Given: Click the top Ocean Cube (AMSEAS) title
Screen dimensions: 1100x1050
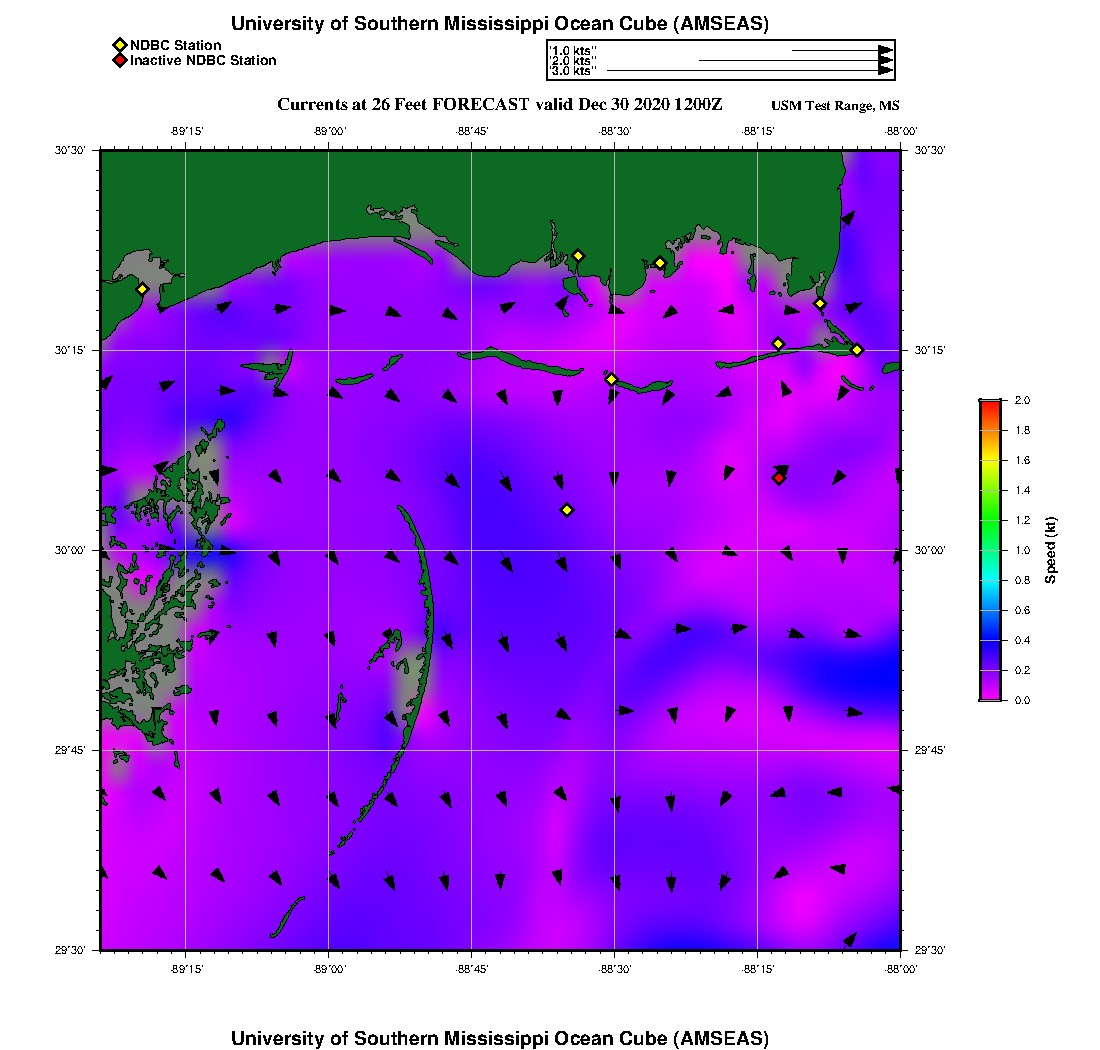Looking at the screenshot, I should [x=500, y=24].
